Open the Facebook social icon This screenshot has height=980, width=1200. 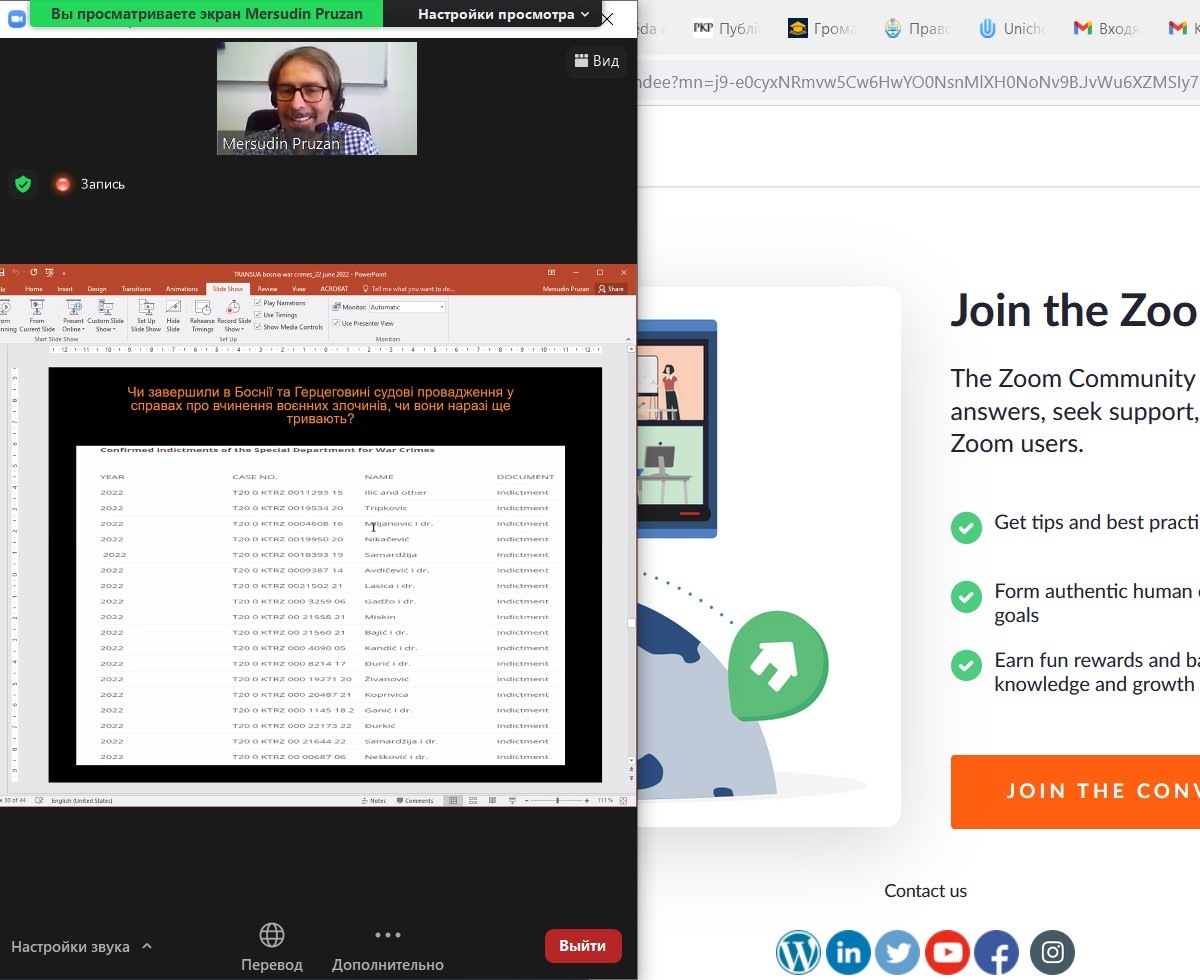996,953
